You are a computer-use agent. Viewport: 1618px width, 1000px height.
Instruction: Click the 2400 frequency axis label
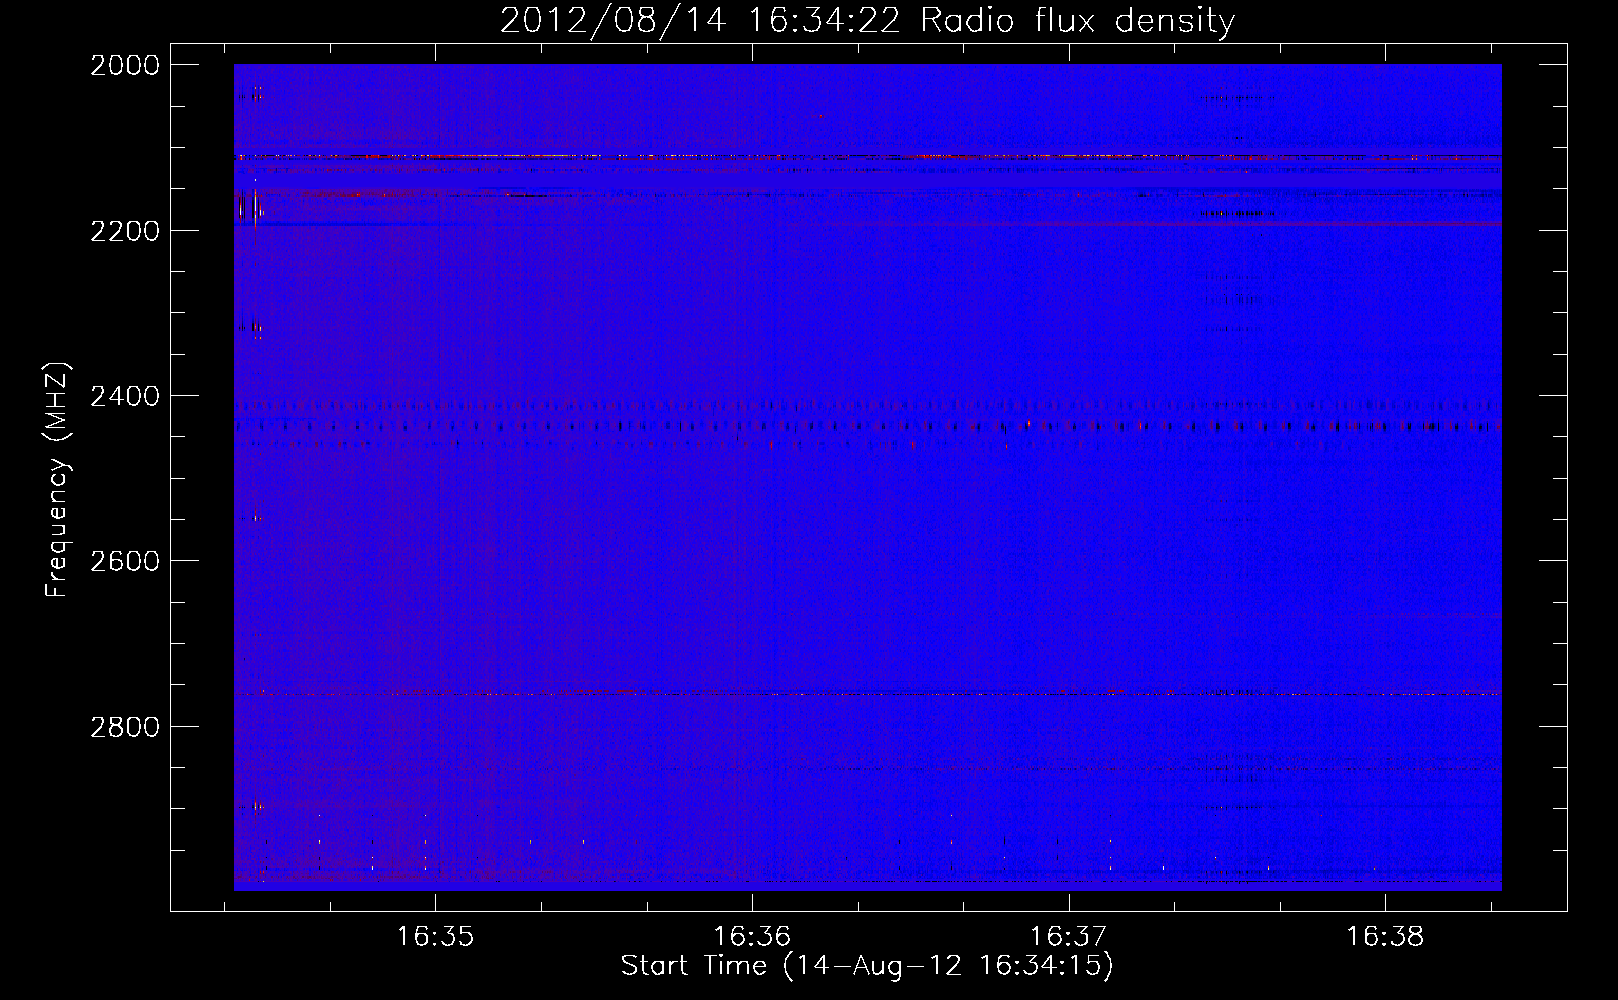point(125,396)
